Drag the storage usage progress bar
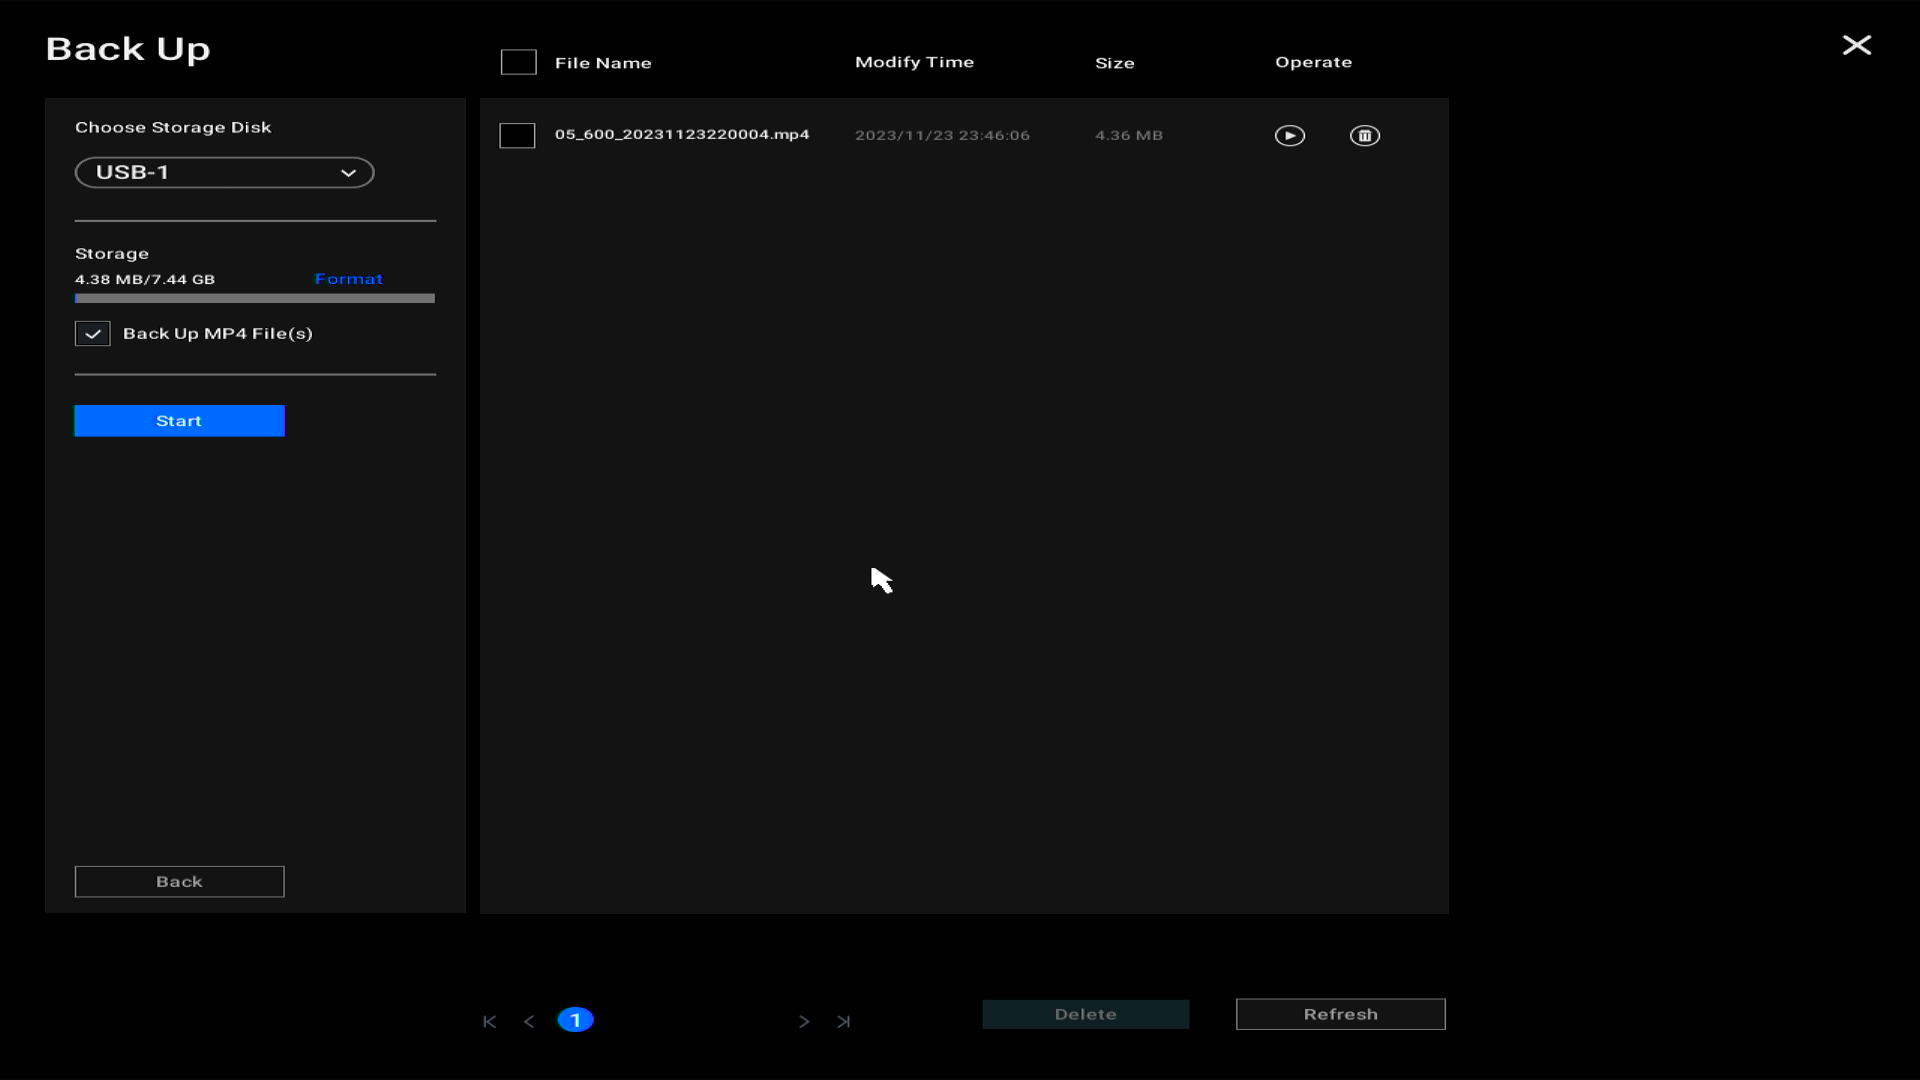1920x1080 pixels. [x=255, y=298]
